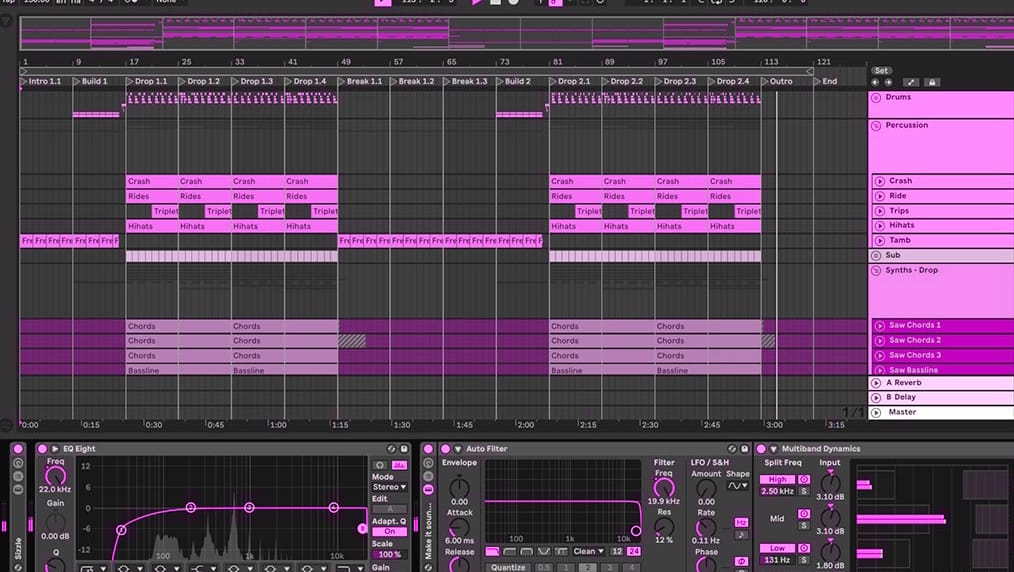Toggle EQ Eight device activator
Viewport: 1014px width, 572px height.
coord(42,449)
